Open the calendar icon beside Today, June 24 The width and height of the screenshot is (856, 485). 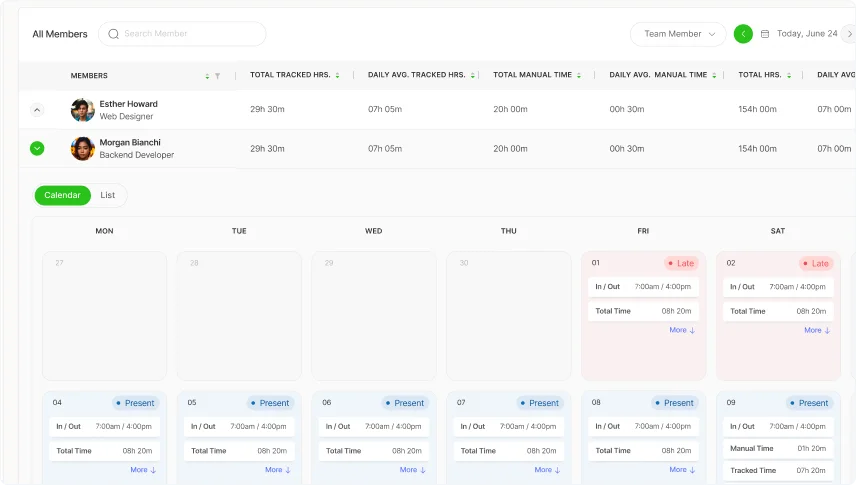click(x=765, y=34)
